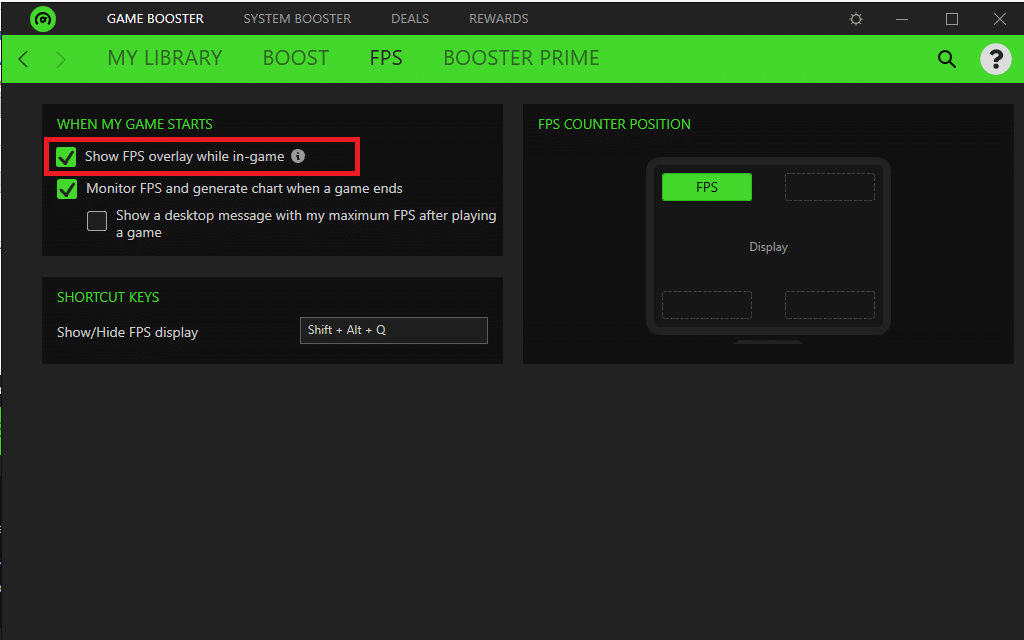The width and height of the screenshot is (1024, 640).
Task: Click the search magnifier icon
Action: click(946, 59)
